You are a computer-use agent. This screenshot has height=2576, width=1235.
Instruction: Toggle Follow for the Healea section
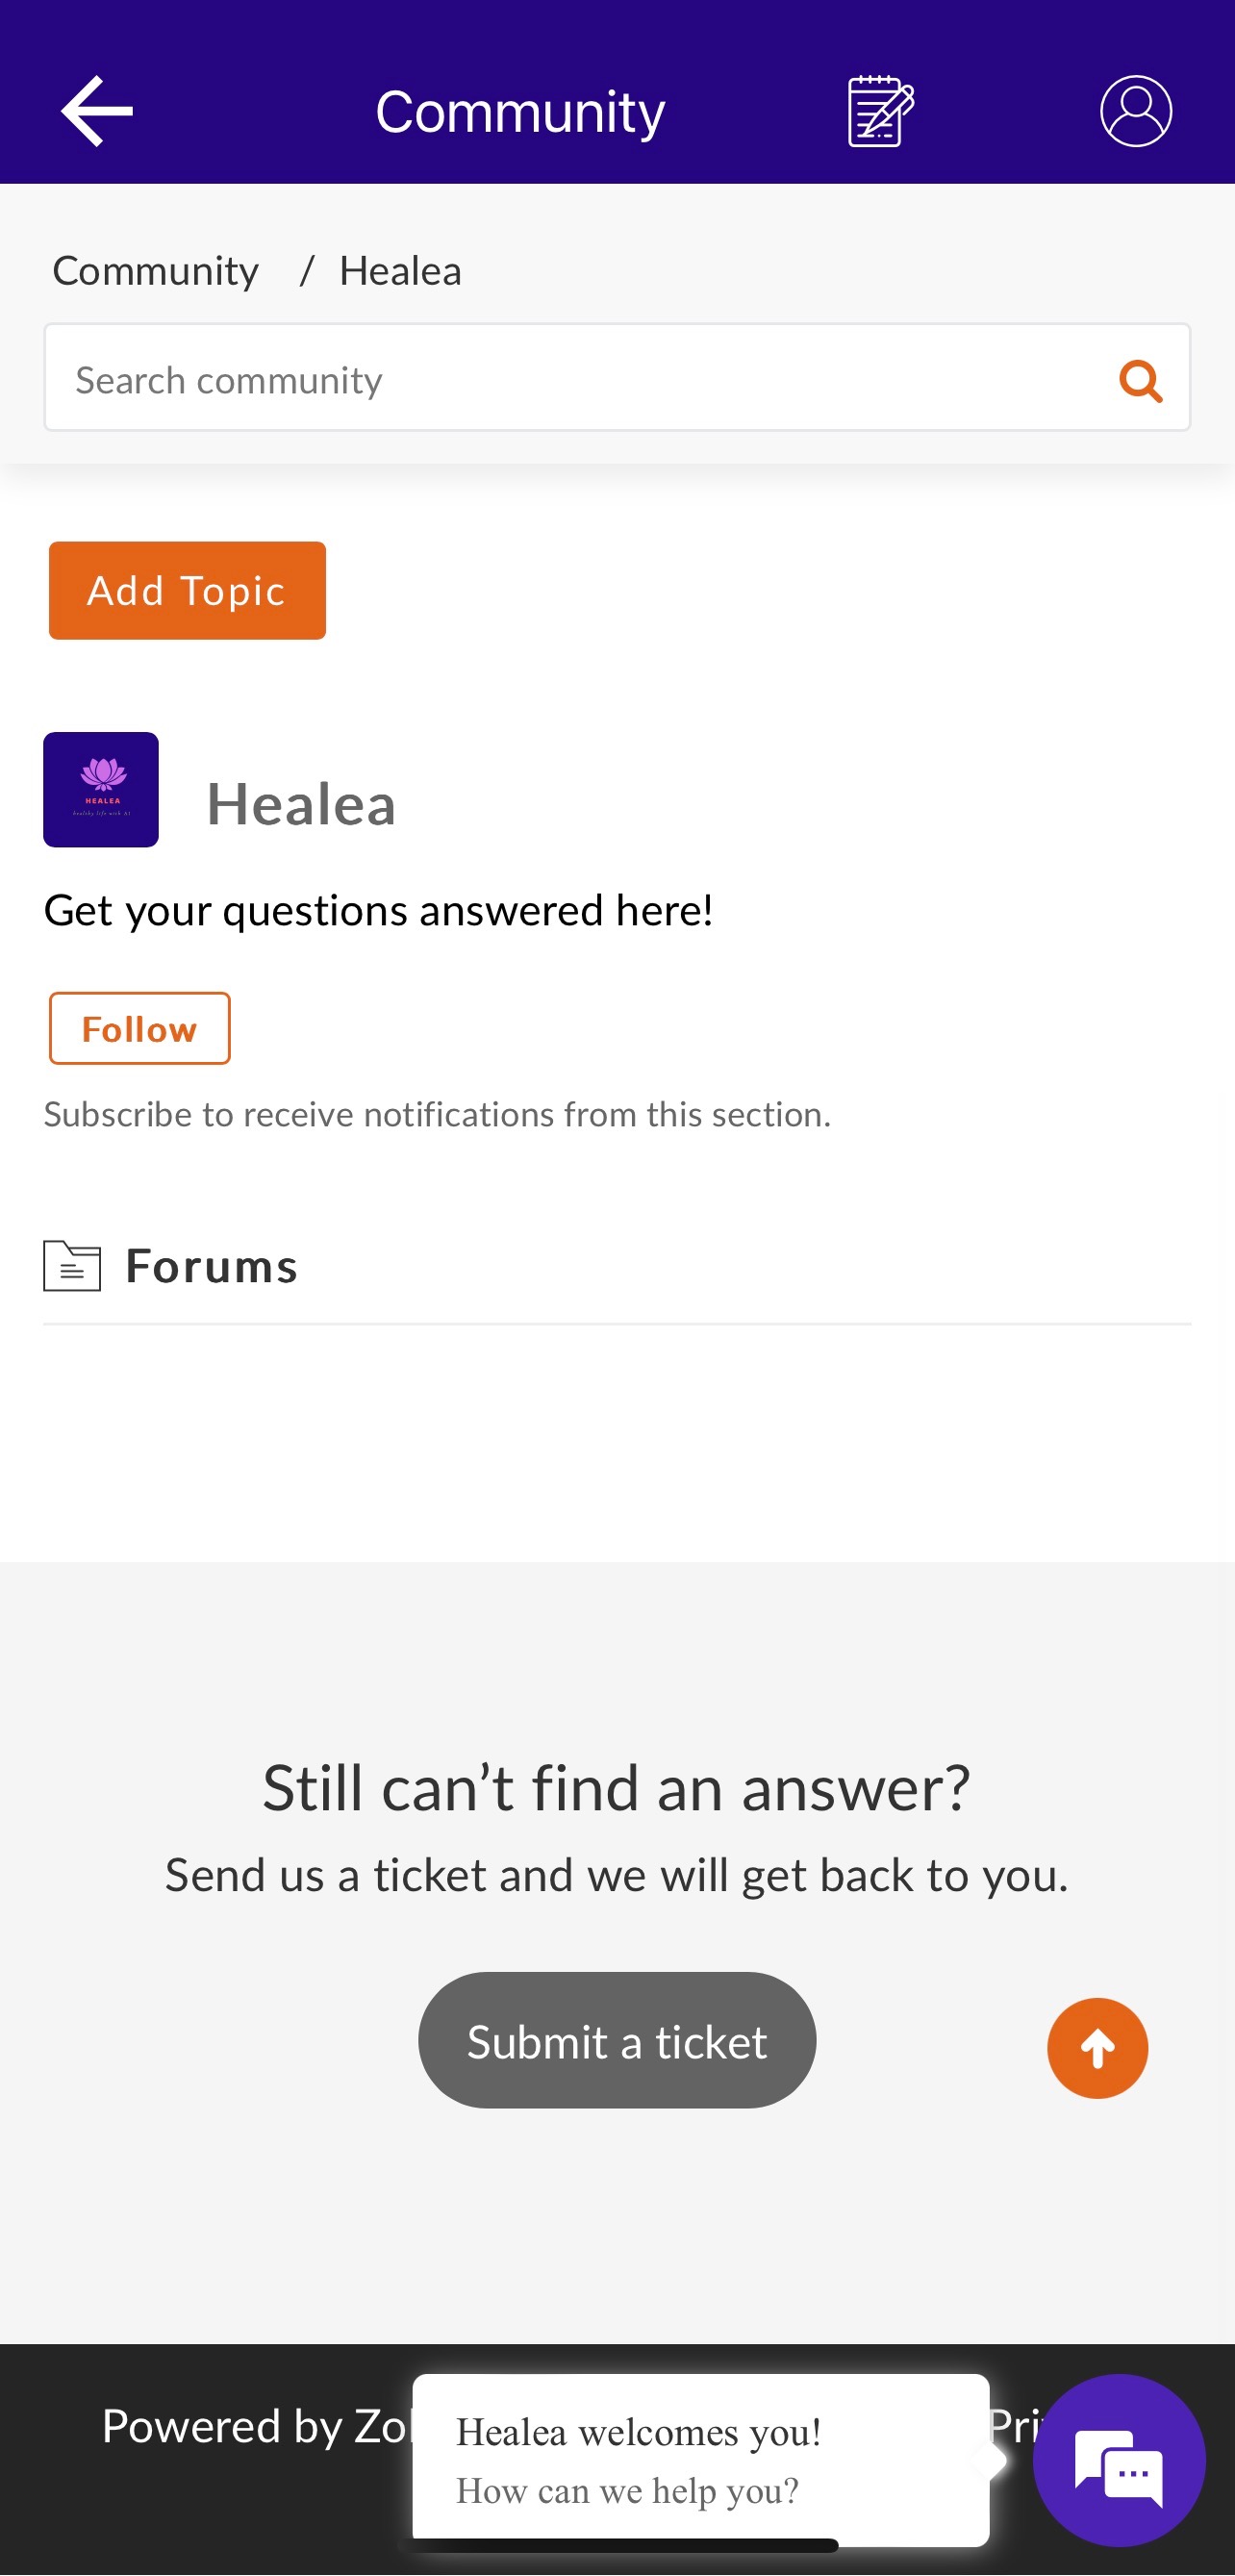[x=139, y=1028]
